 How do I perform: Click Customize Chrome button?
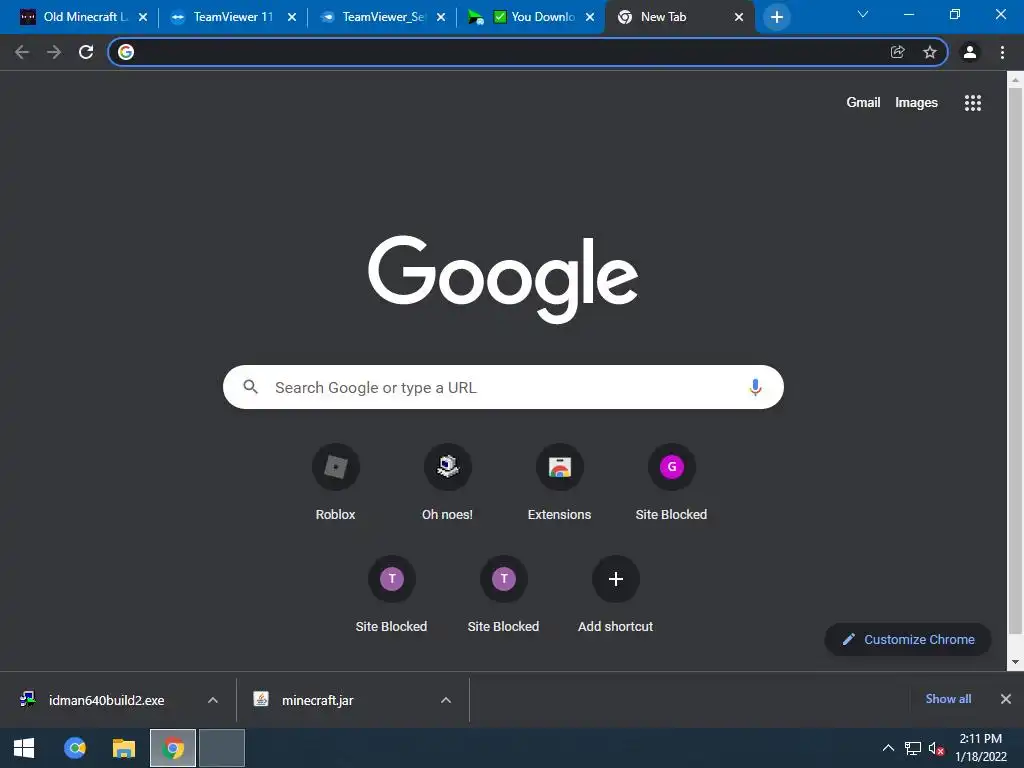[908, 639]
